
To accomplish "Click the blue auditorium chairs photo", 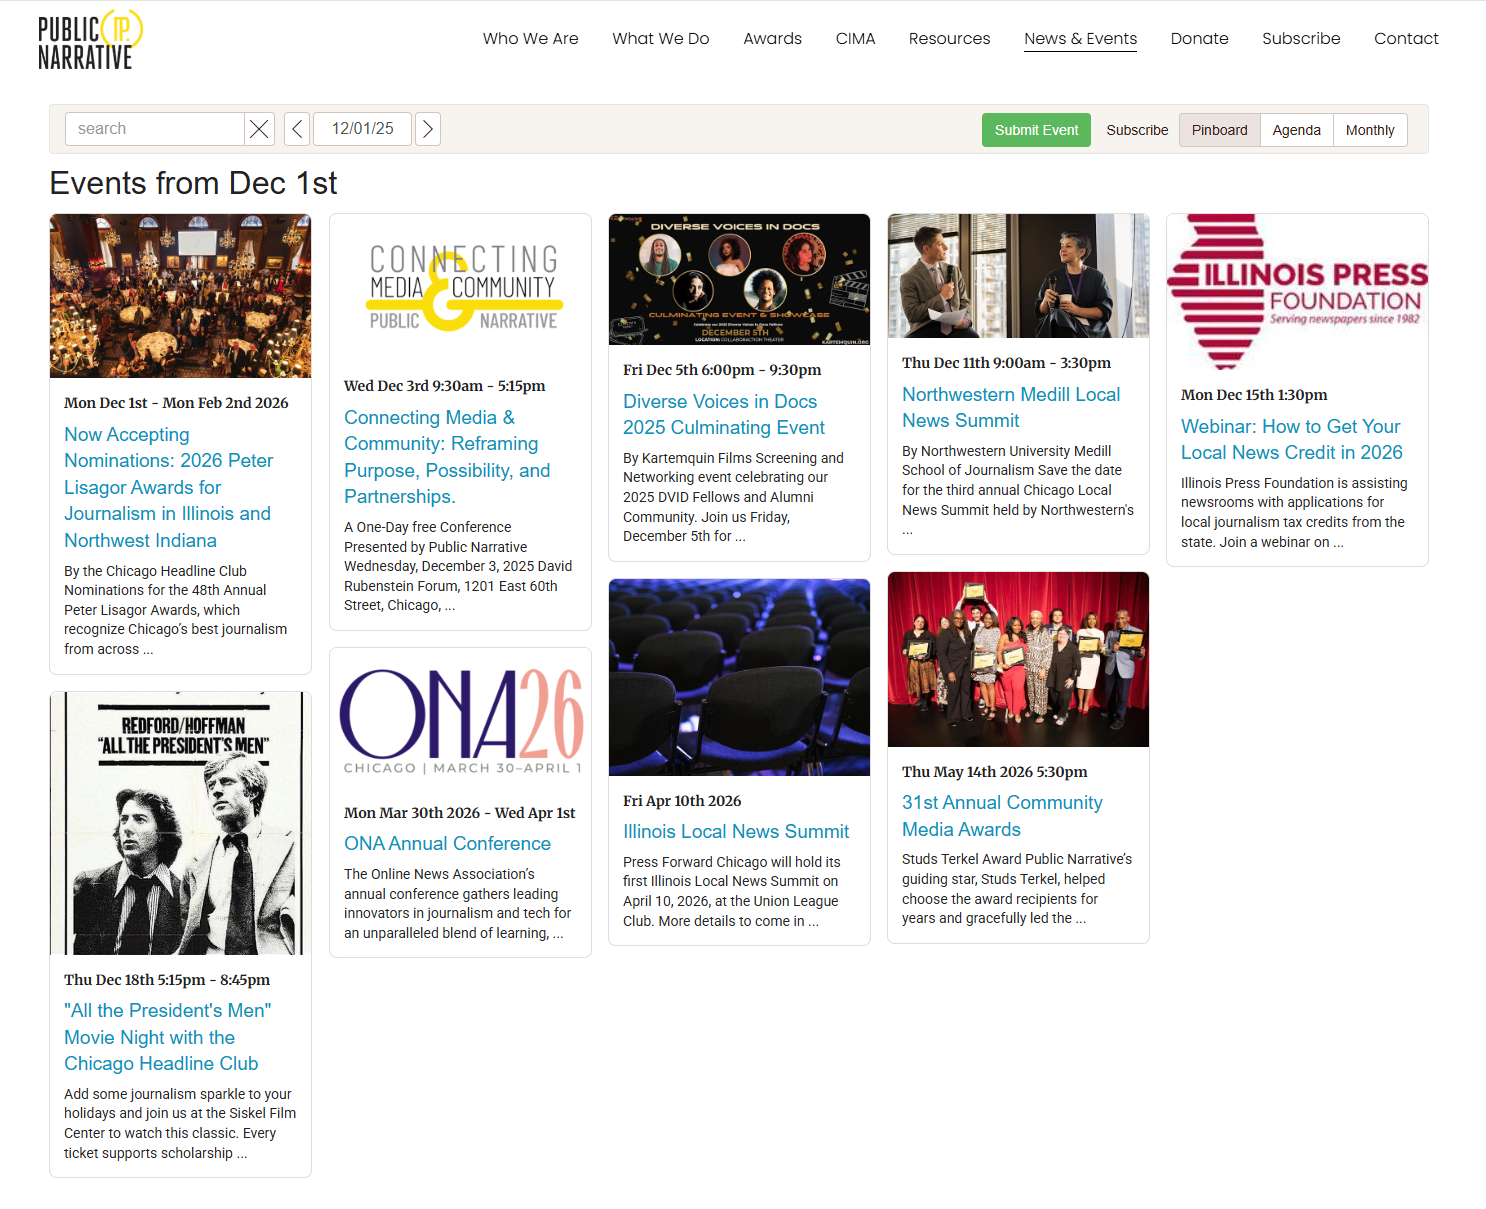I will coord(739,677).
